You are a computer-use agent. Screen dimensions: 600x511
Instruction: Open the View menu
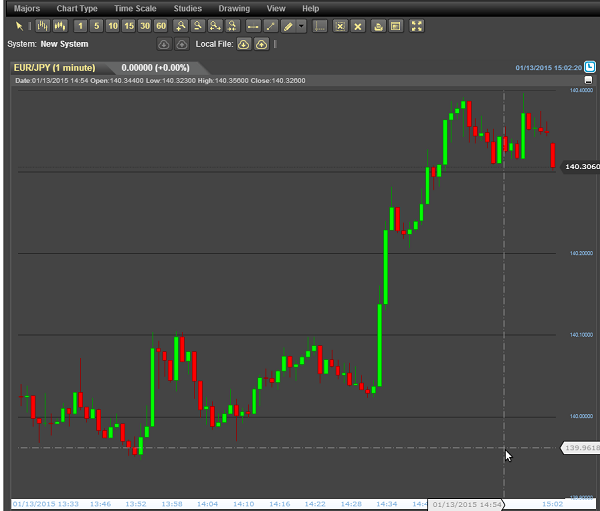point(276,8)
